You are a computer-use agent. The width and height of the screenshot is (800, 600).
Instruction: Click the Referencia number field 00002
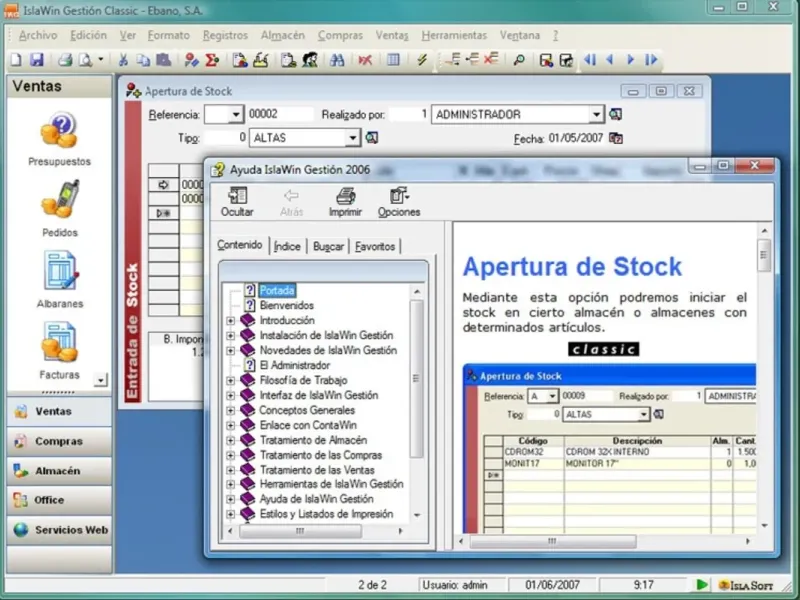point(280,114)
